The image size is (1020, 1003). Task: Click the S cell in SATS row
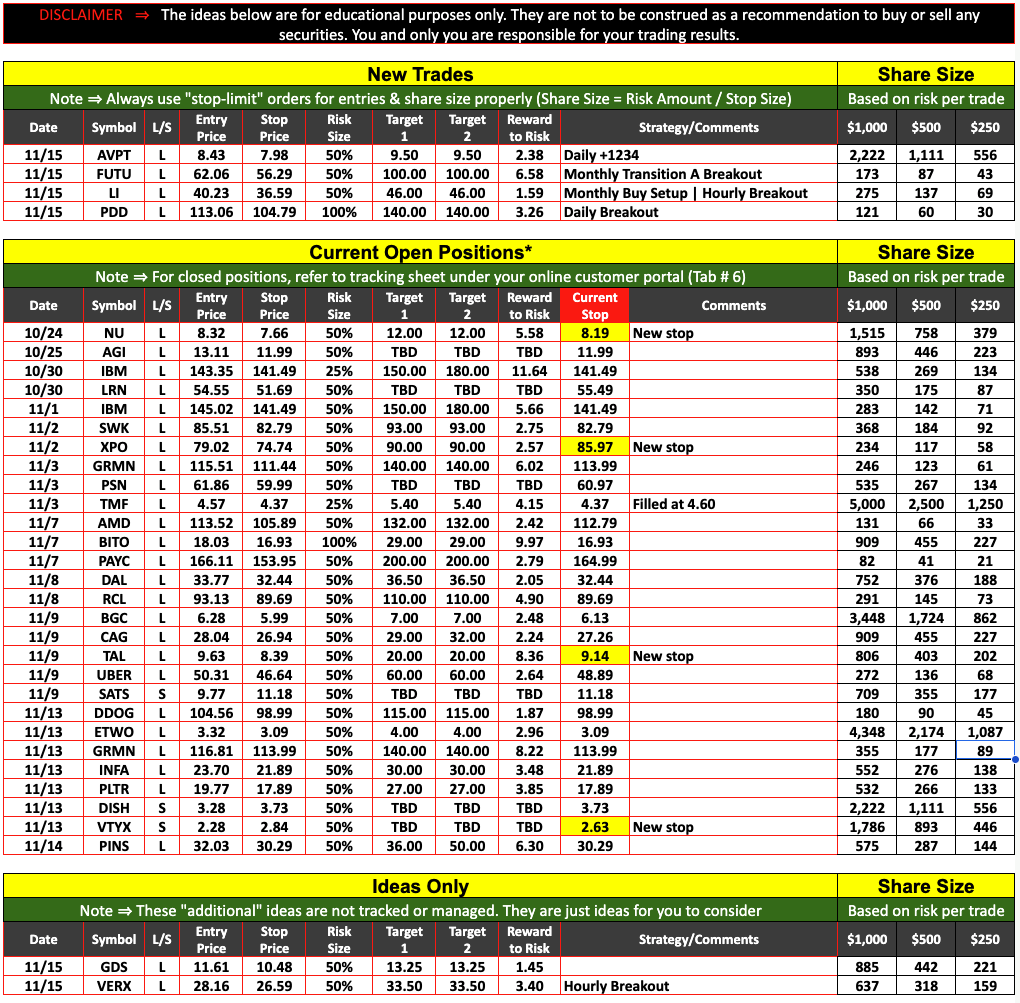[161, 694]
